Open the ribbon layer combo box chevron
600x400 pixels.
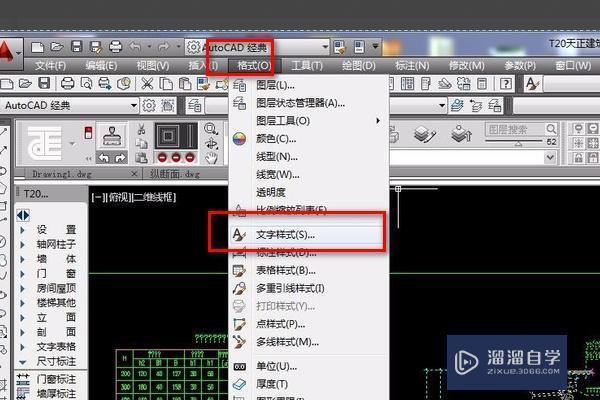point(550,157)
